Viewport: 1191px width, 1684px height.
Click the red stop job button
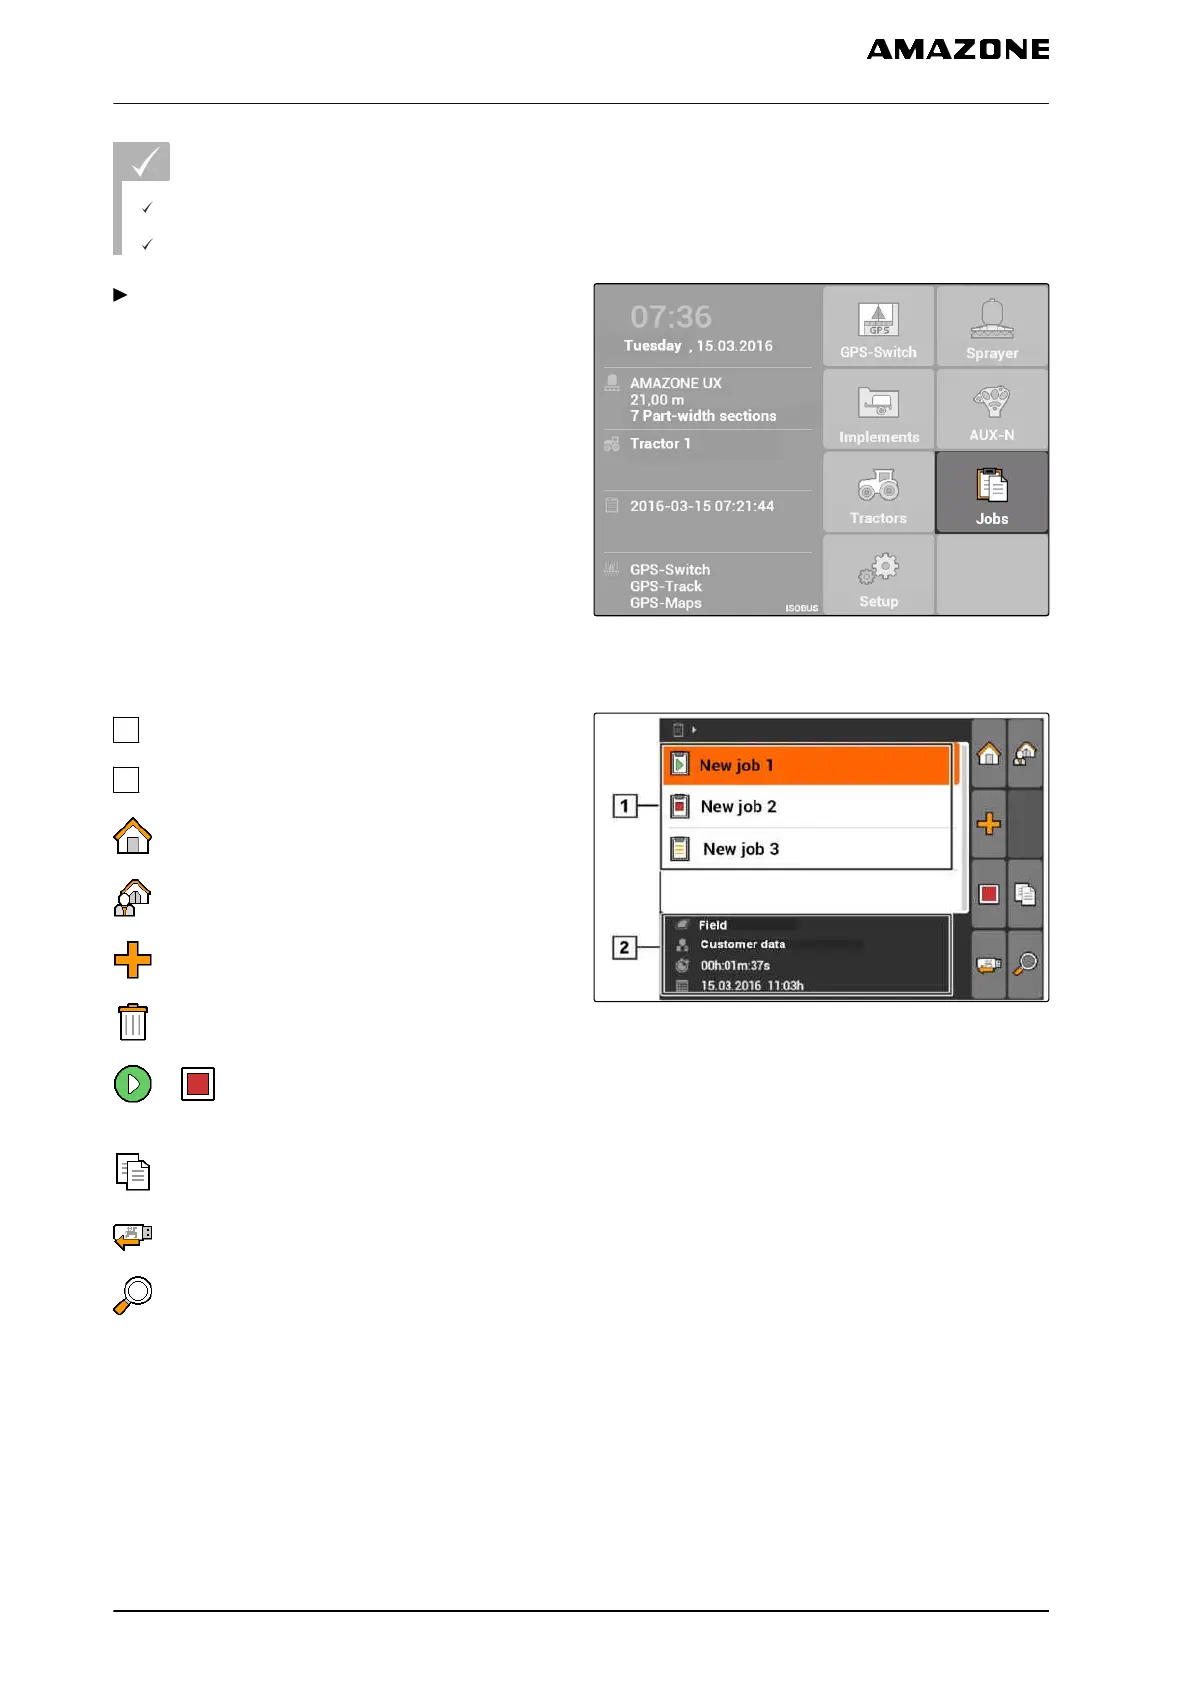coord(989,894)
